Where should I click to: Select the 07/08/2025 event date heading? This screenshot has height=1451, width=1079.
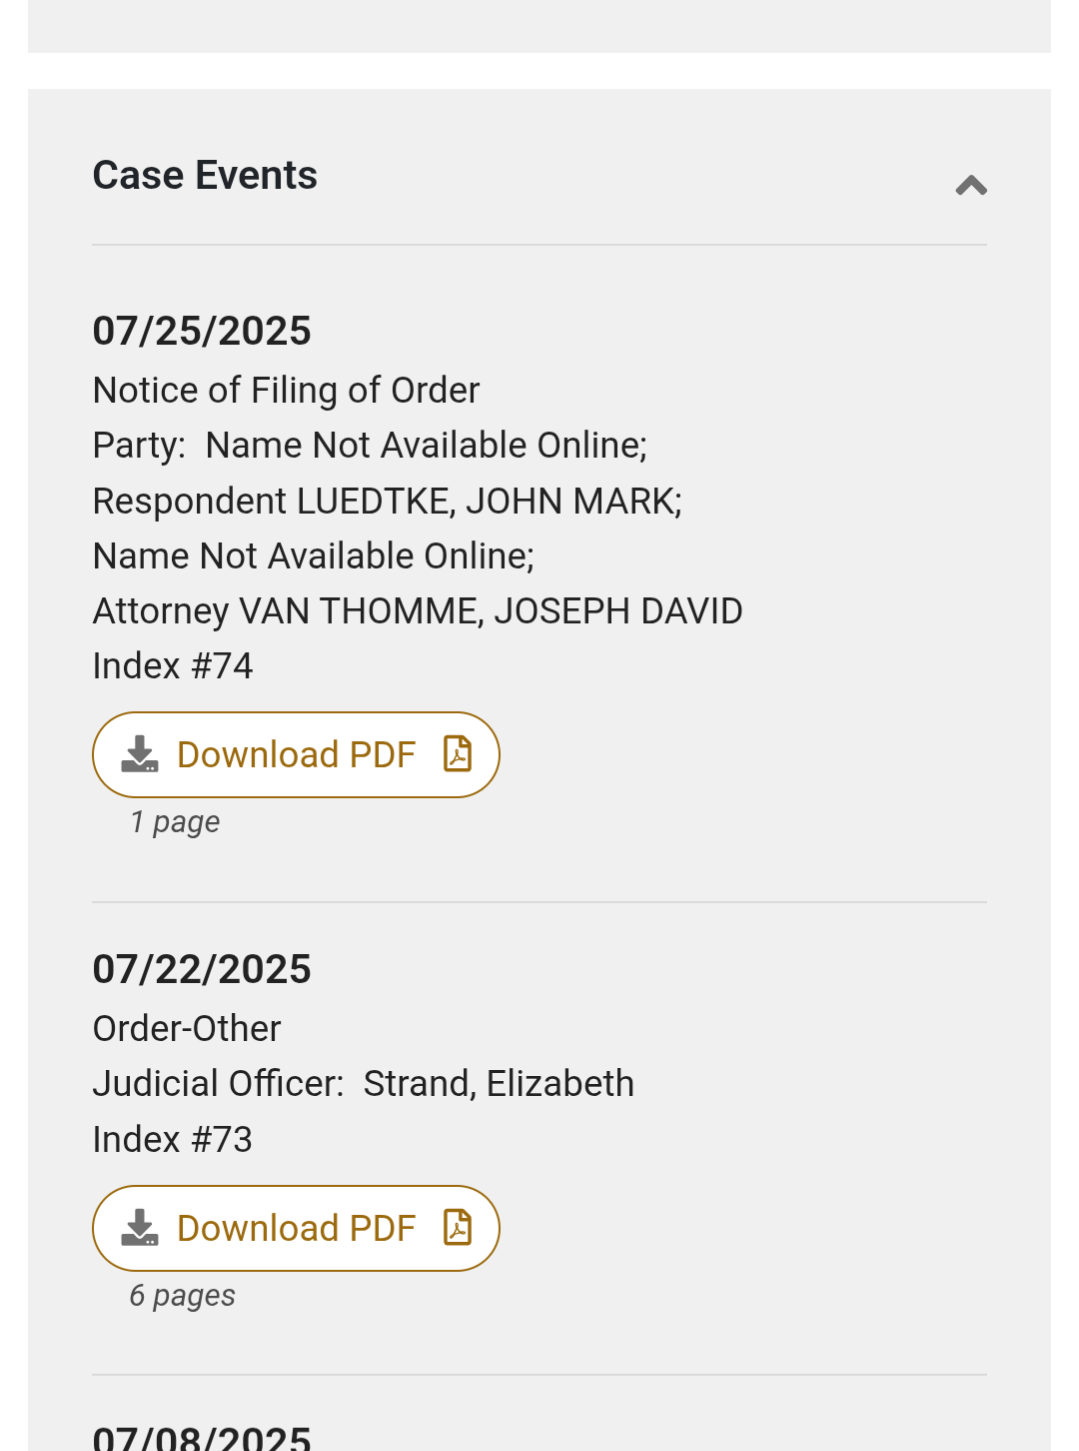pos(202,1438)
